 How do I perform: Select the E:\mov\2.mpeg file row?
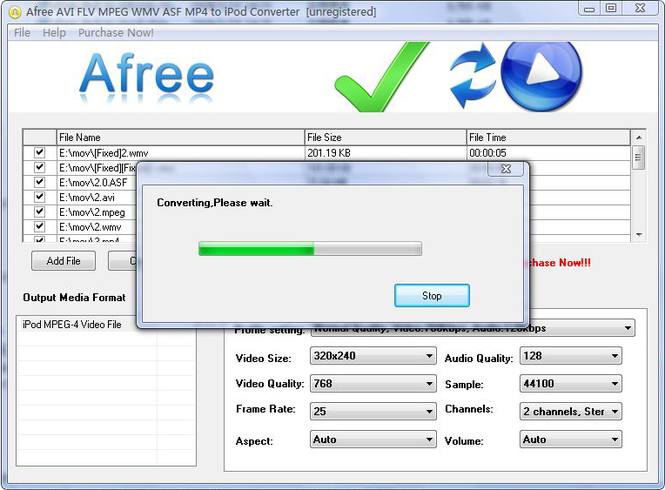(x=92, y=212)
